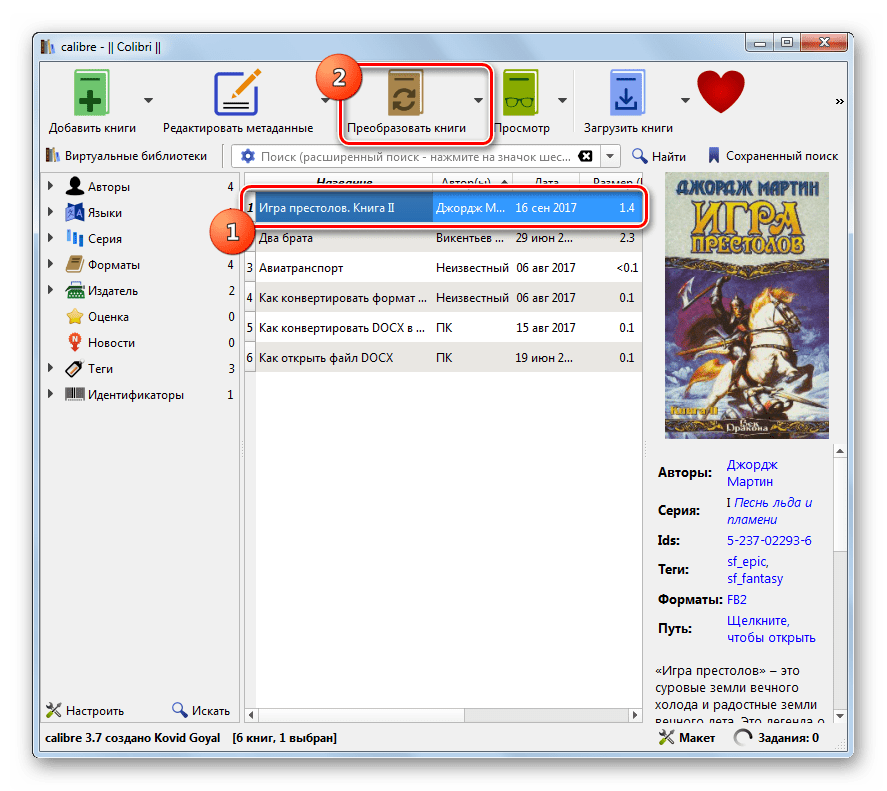This screenshot has width=887, height=791.
Task: Open the search history dropdown
Action: [610, 156]
